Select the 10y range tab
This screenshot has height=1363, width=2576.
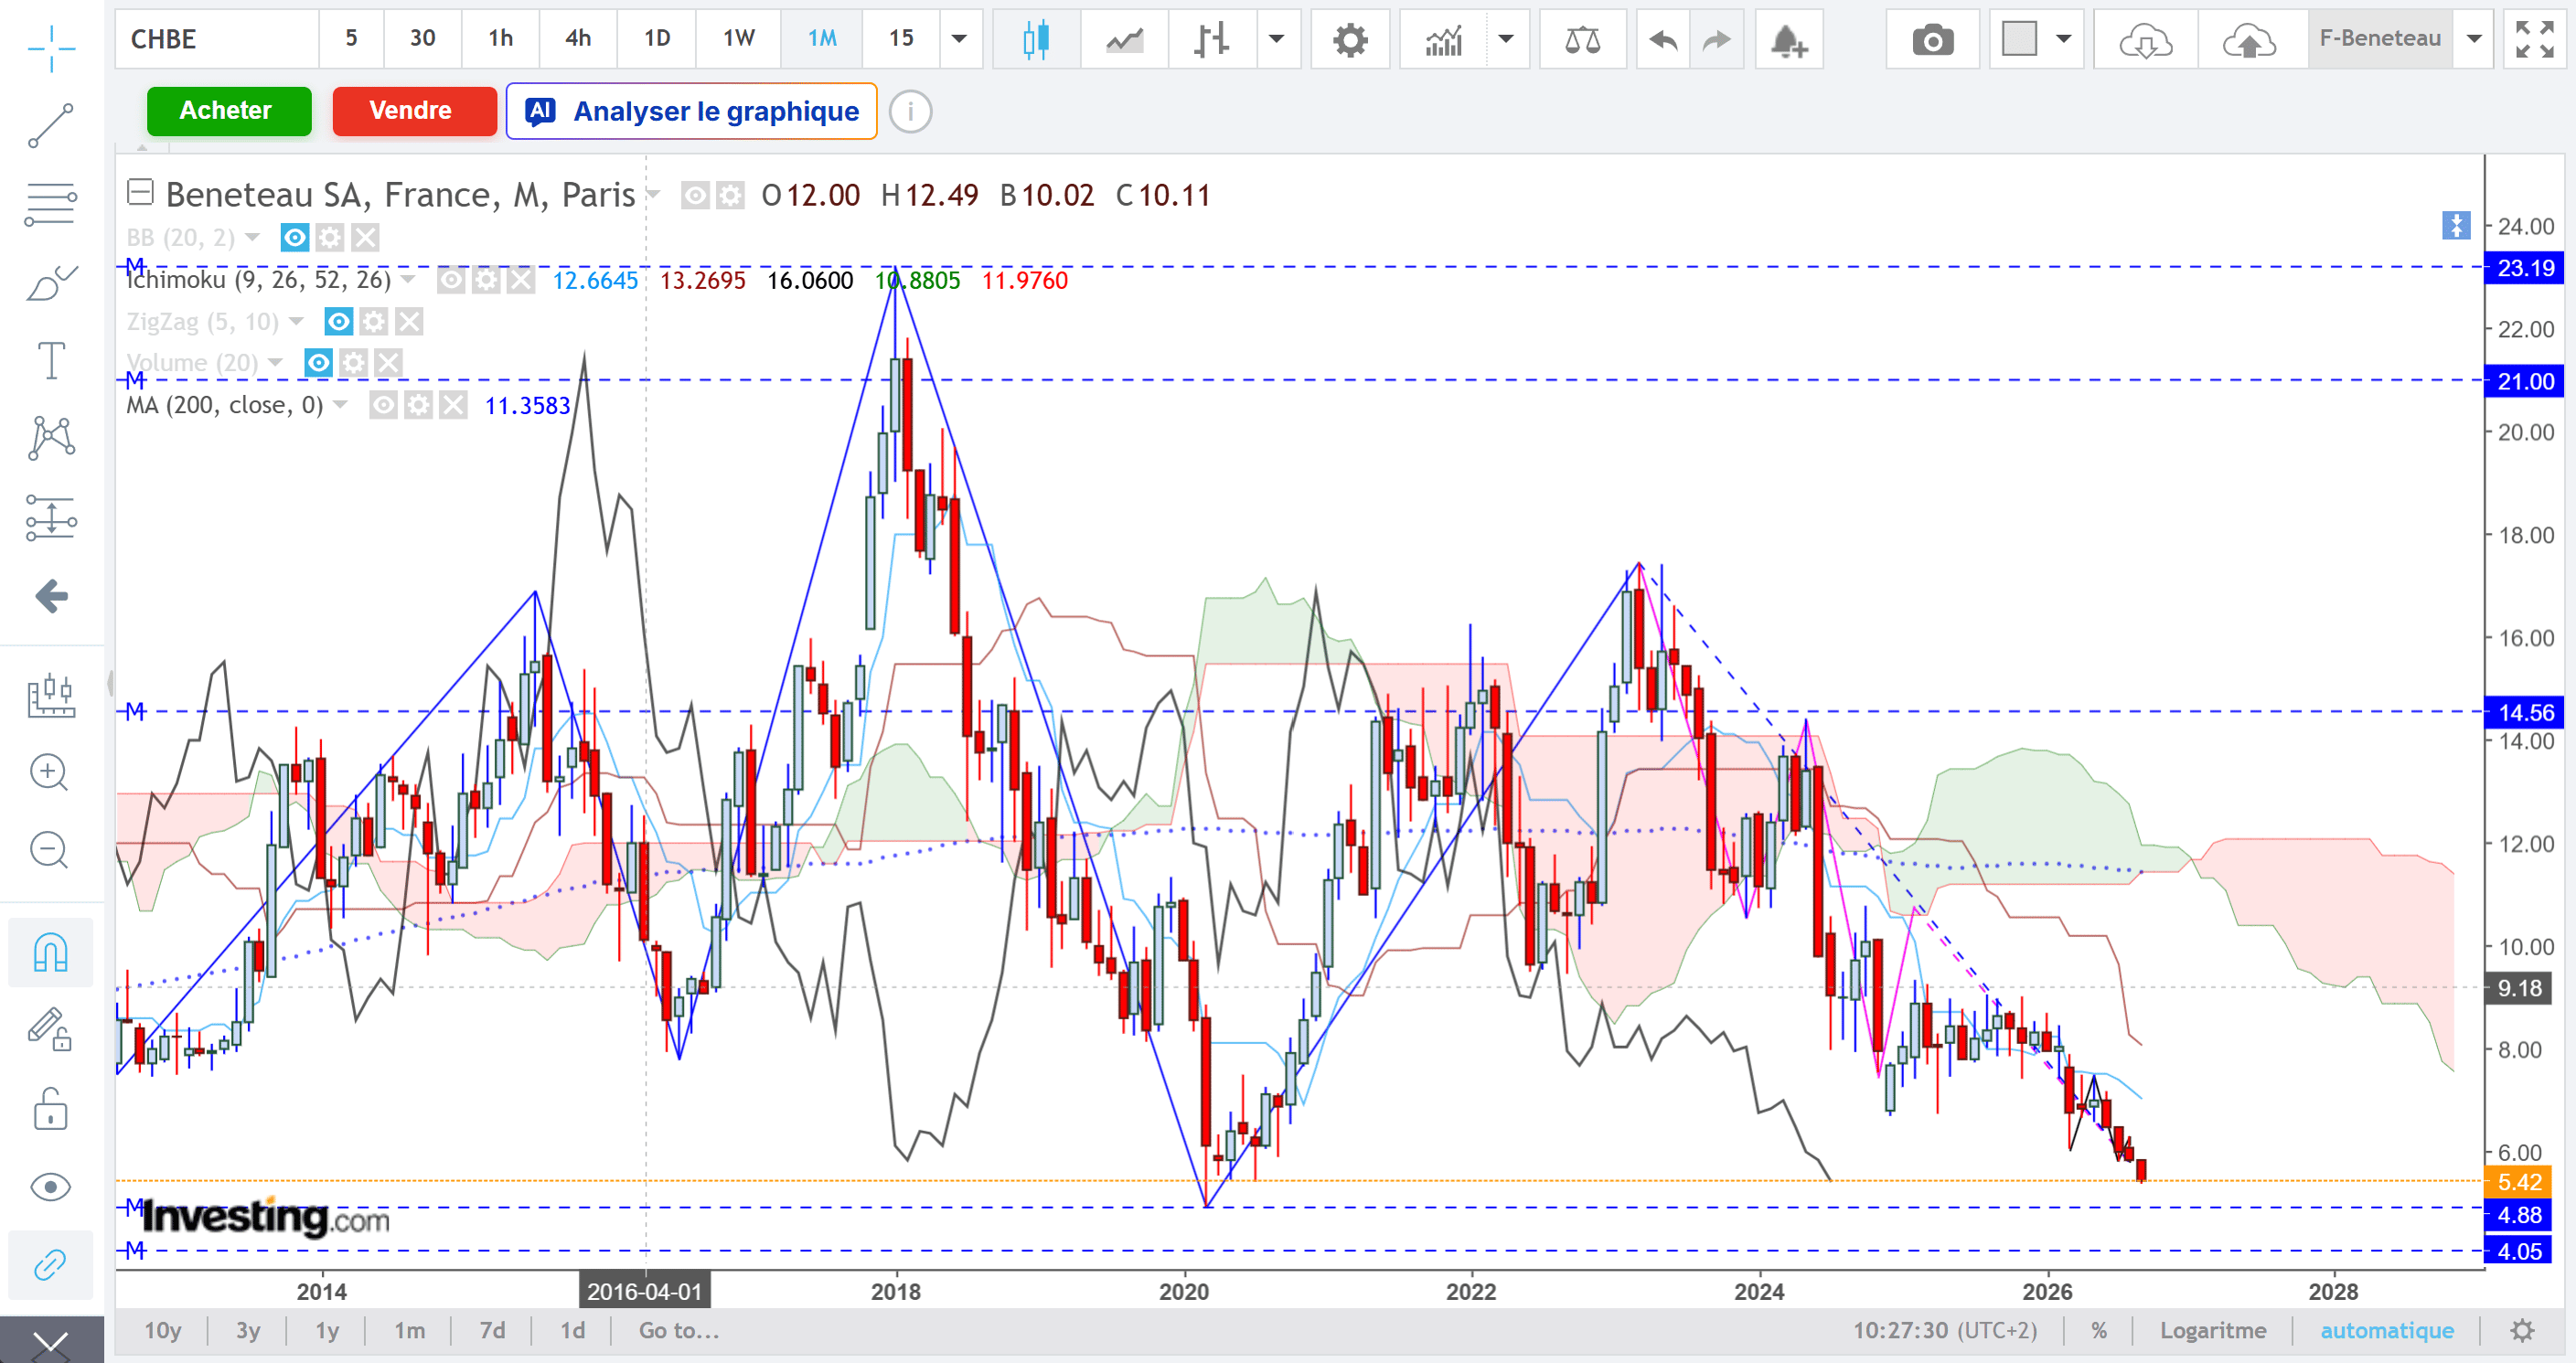pos(162,1330)
